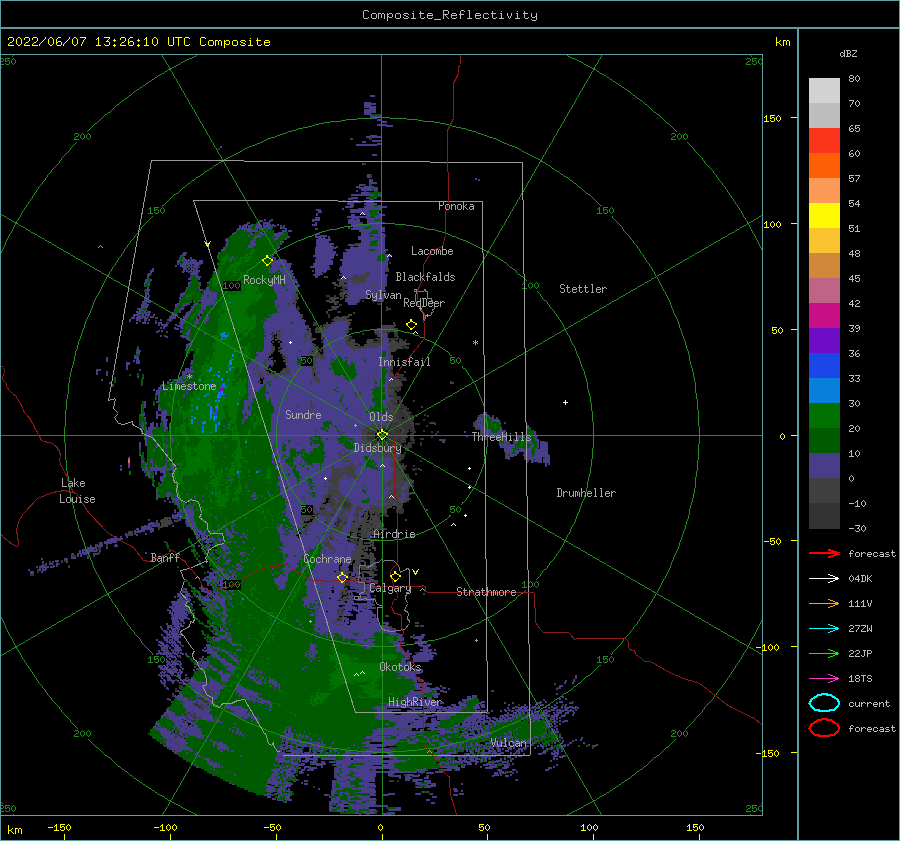Click the Strathmore label

click(x=486, y=592)
